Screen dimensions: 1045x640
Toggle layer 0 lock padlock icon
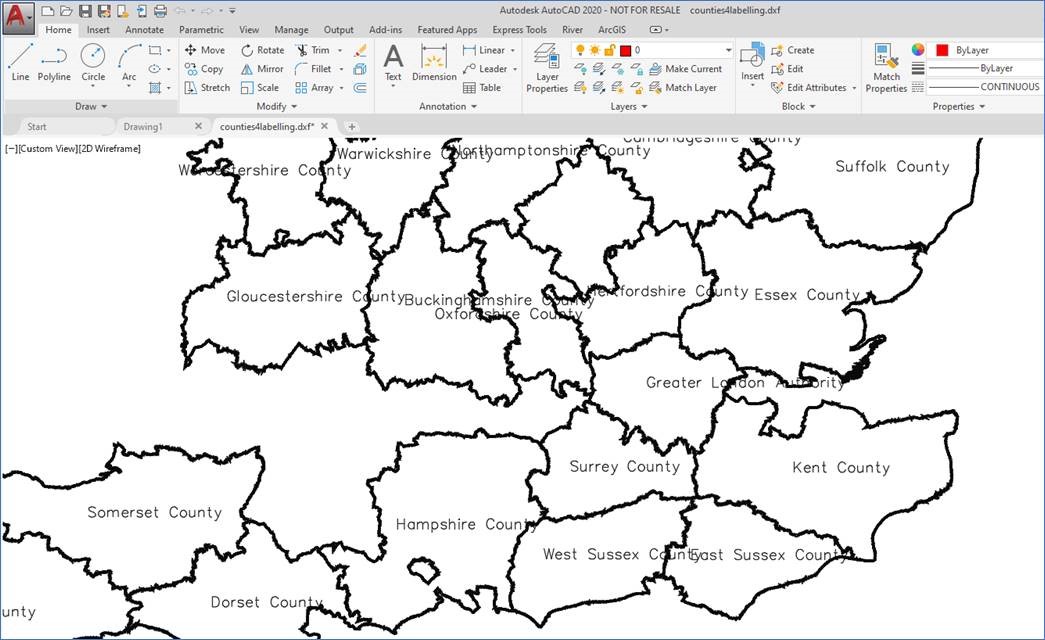[609, 50]
